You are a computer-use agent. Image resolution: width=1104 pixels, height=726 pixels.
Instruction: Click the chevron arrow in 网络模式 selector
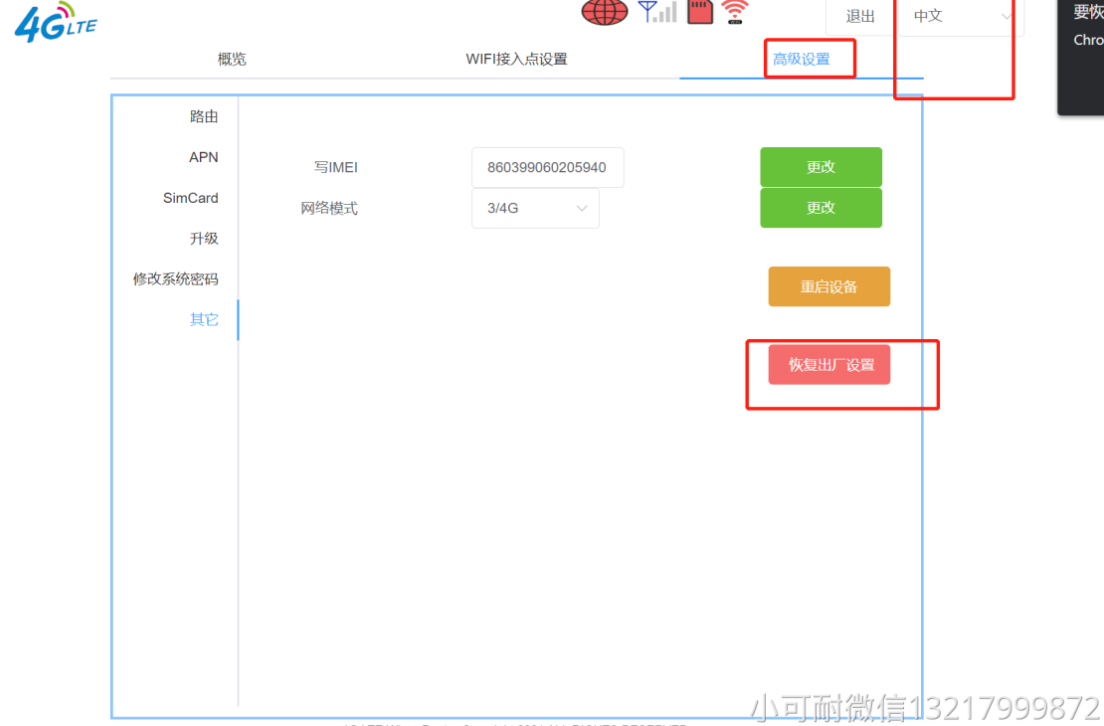pos(582,208)
